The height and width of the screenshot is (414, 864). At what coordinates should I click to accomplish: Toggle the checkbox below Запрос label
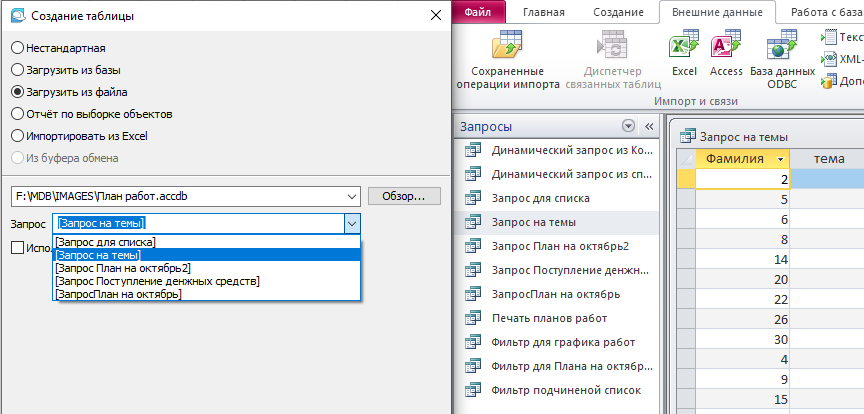tap(18, 248)
